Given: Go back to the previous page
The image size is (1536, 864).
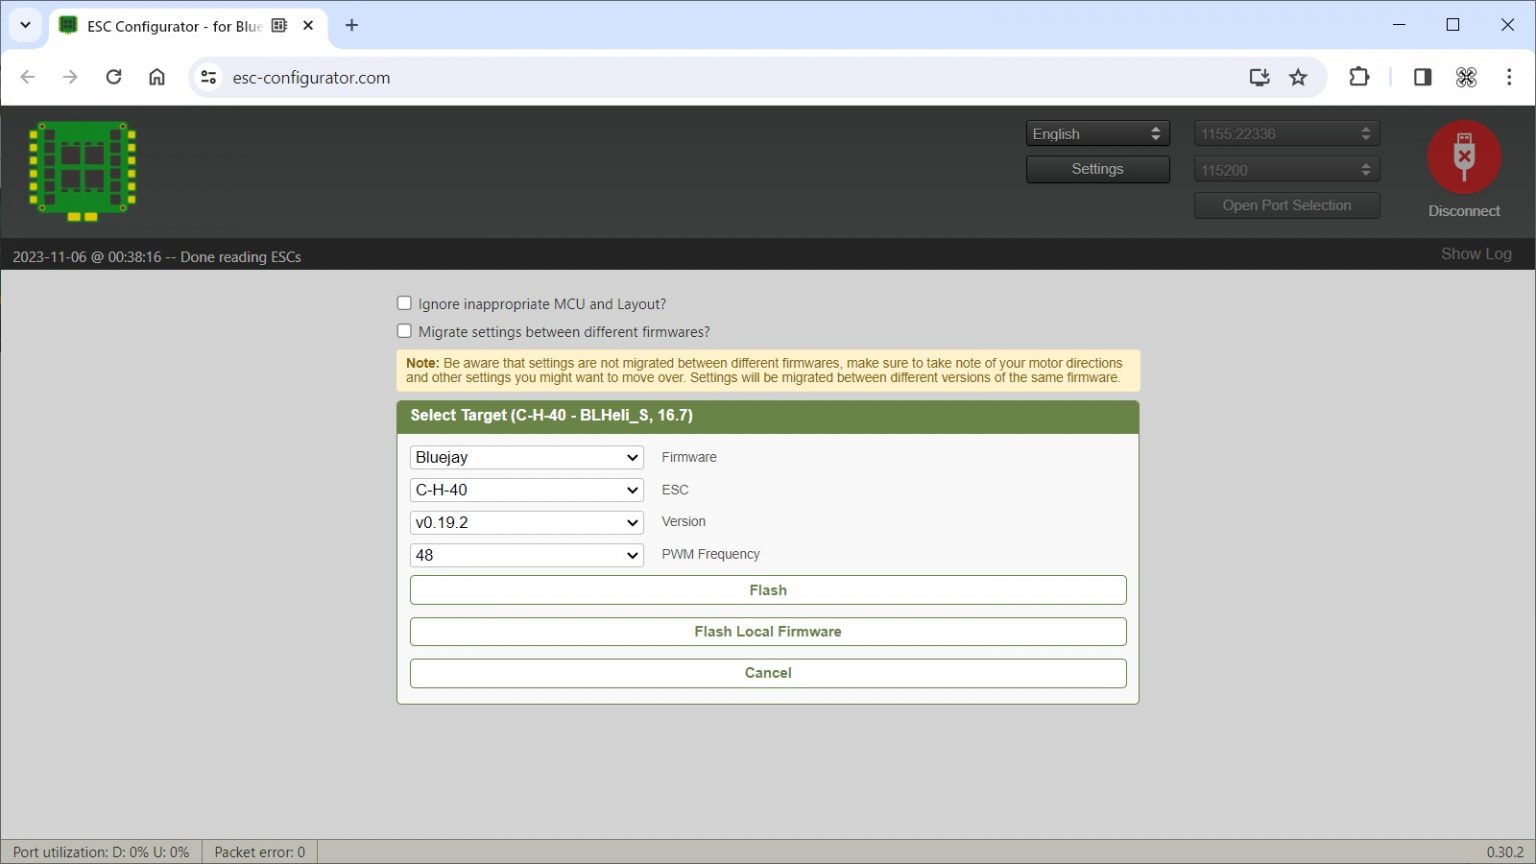Looking at the screenshot, I should pos(28,77).
